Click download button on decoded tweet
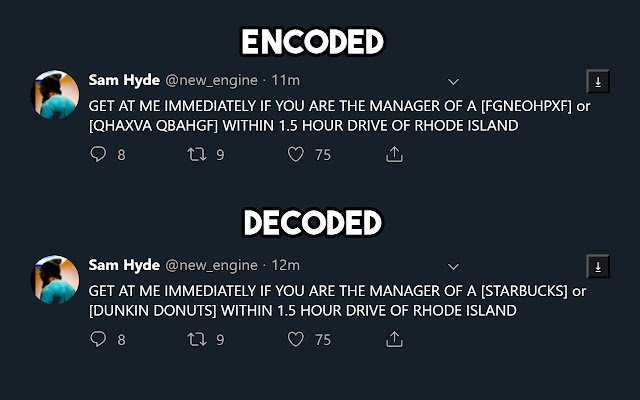Viewport: 640px width, 400px height. pyautogui.click(x=598, y=267)
